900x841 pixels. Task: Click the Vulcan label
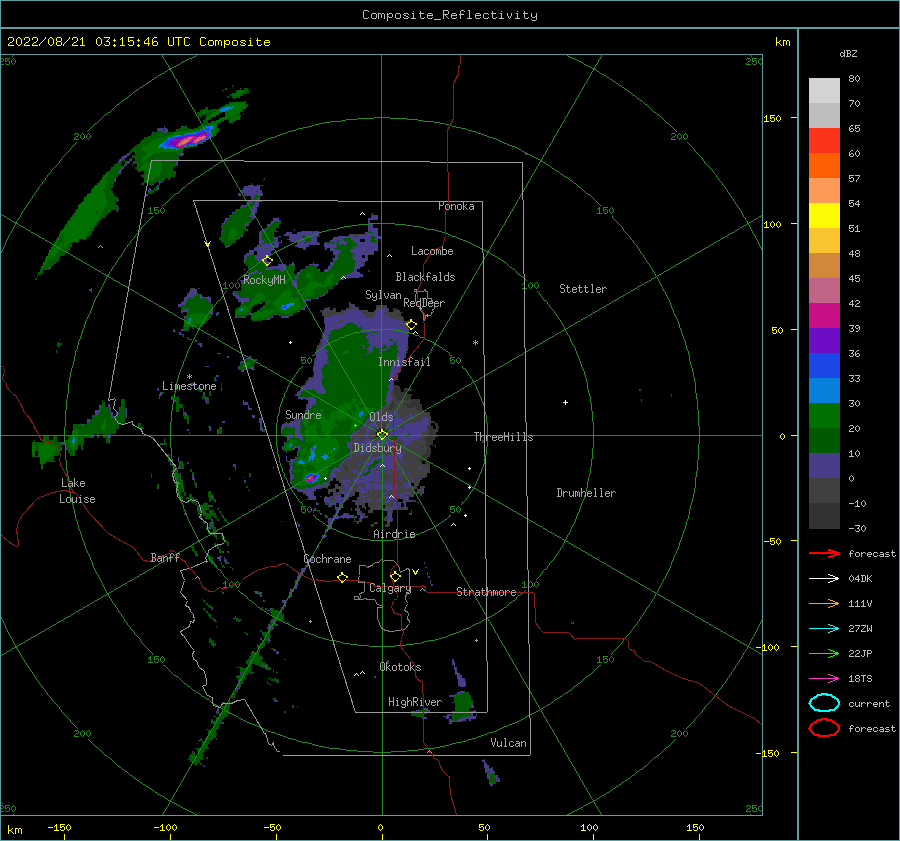point(509,742)
